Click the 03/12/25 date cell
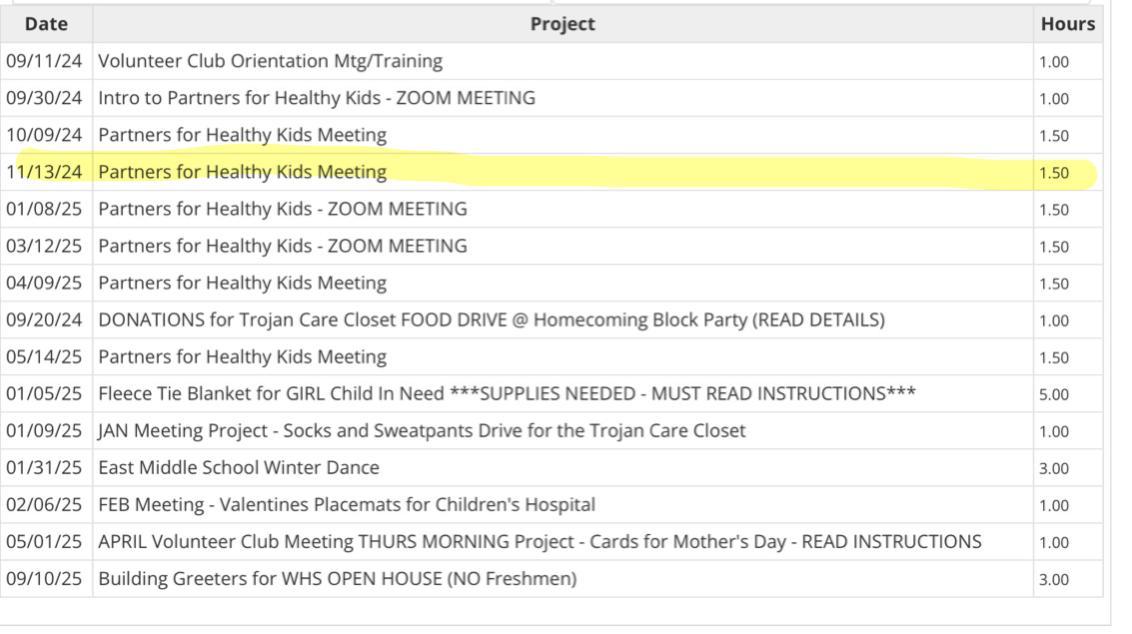Image resolution: width=1132 pixels, height=634 pixels. pos(46,246)
